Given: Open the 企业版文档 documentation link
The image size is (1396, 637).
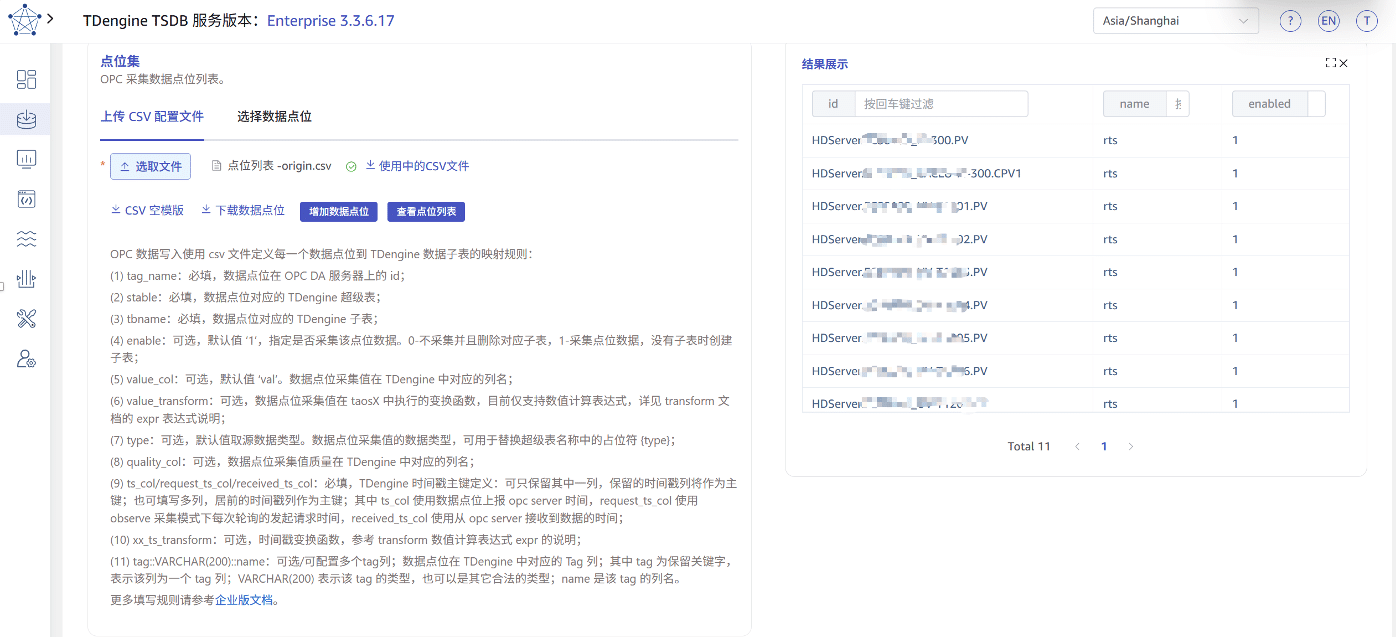Looking at the screenshot, I should (245, 600).
